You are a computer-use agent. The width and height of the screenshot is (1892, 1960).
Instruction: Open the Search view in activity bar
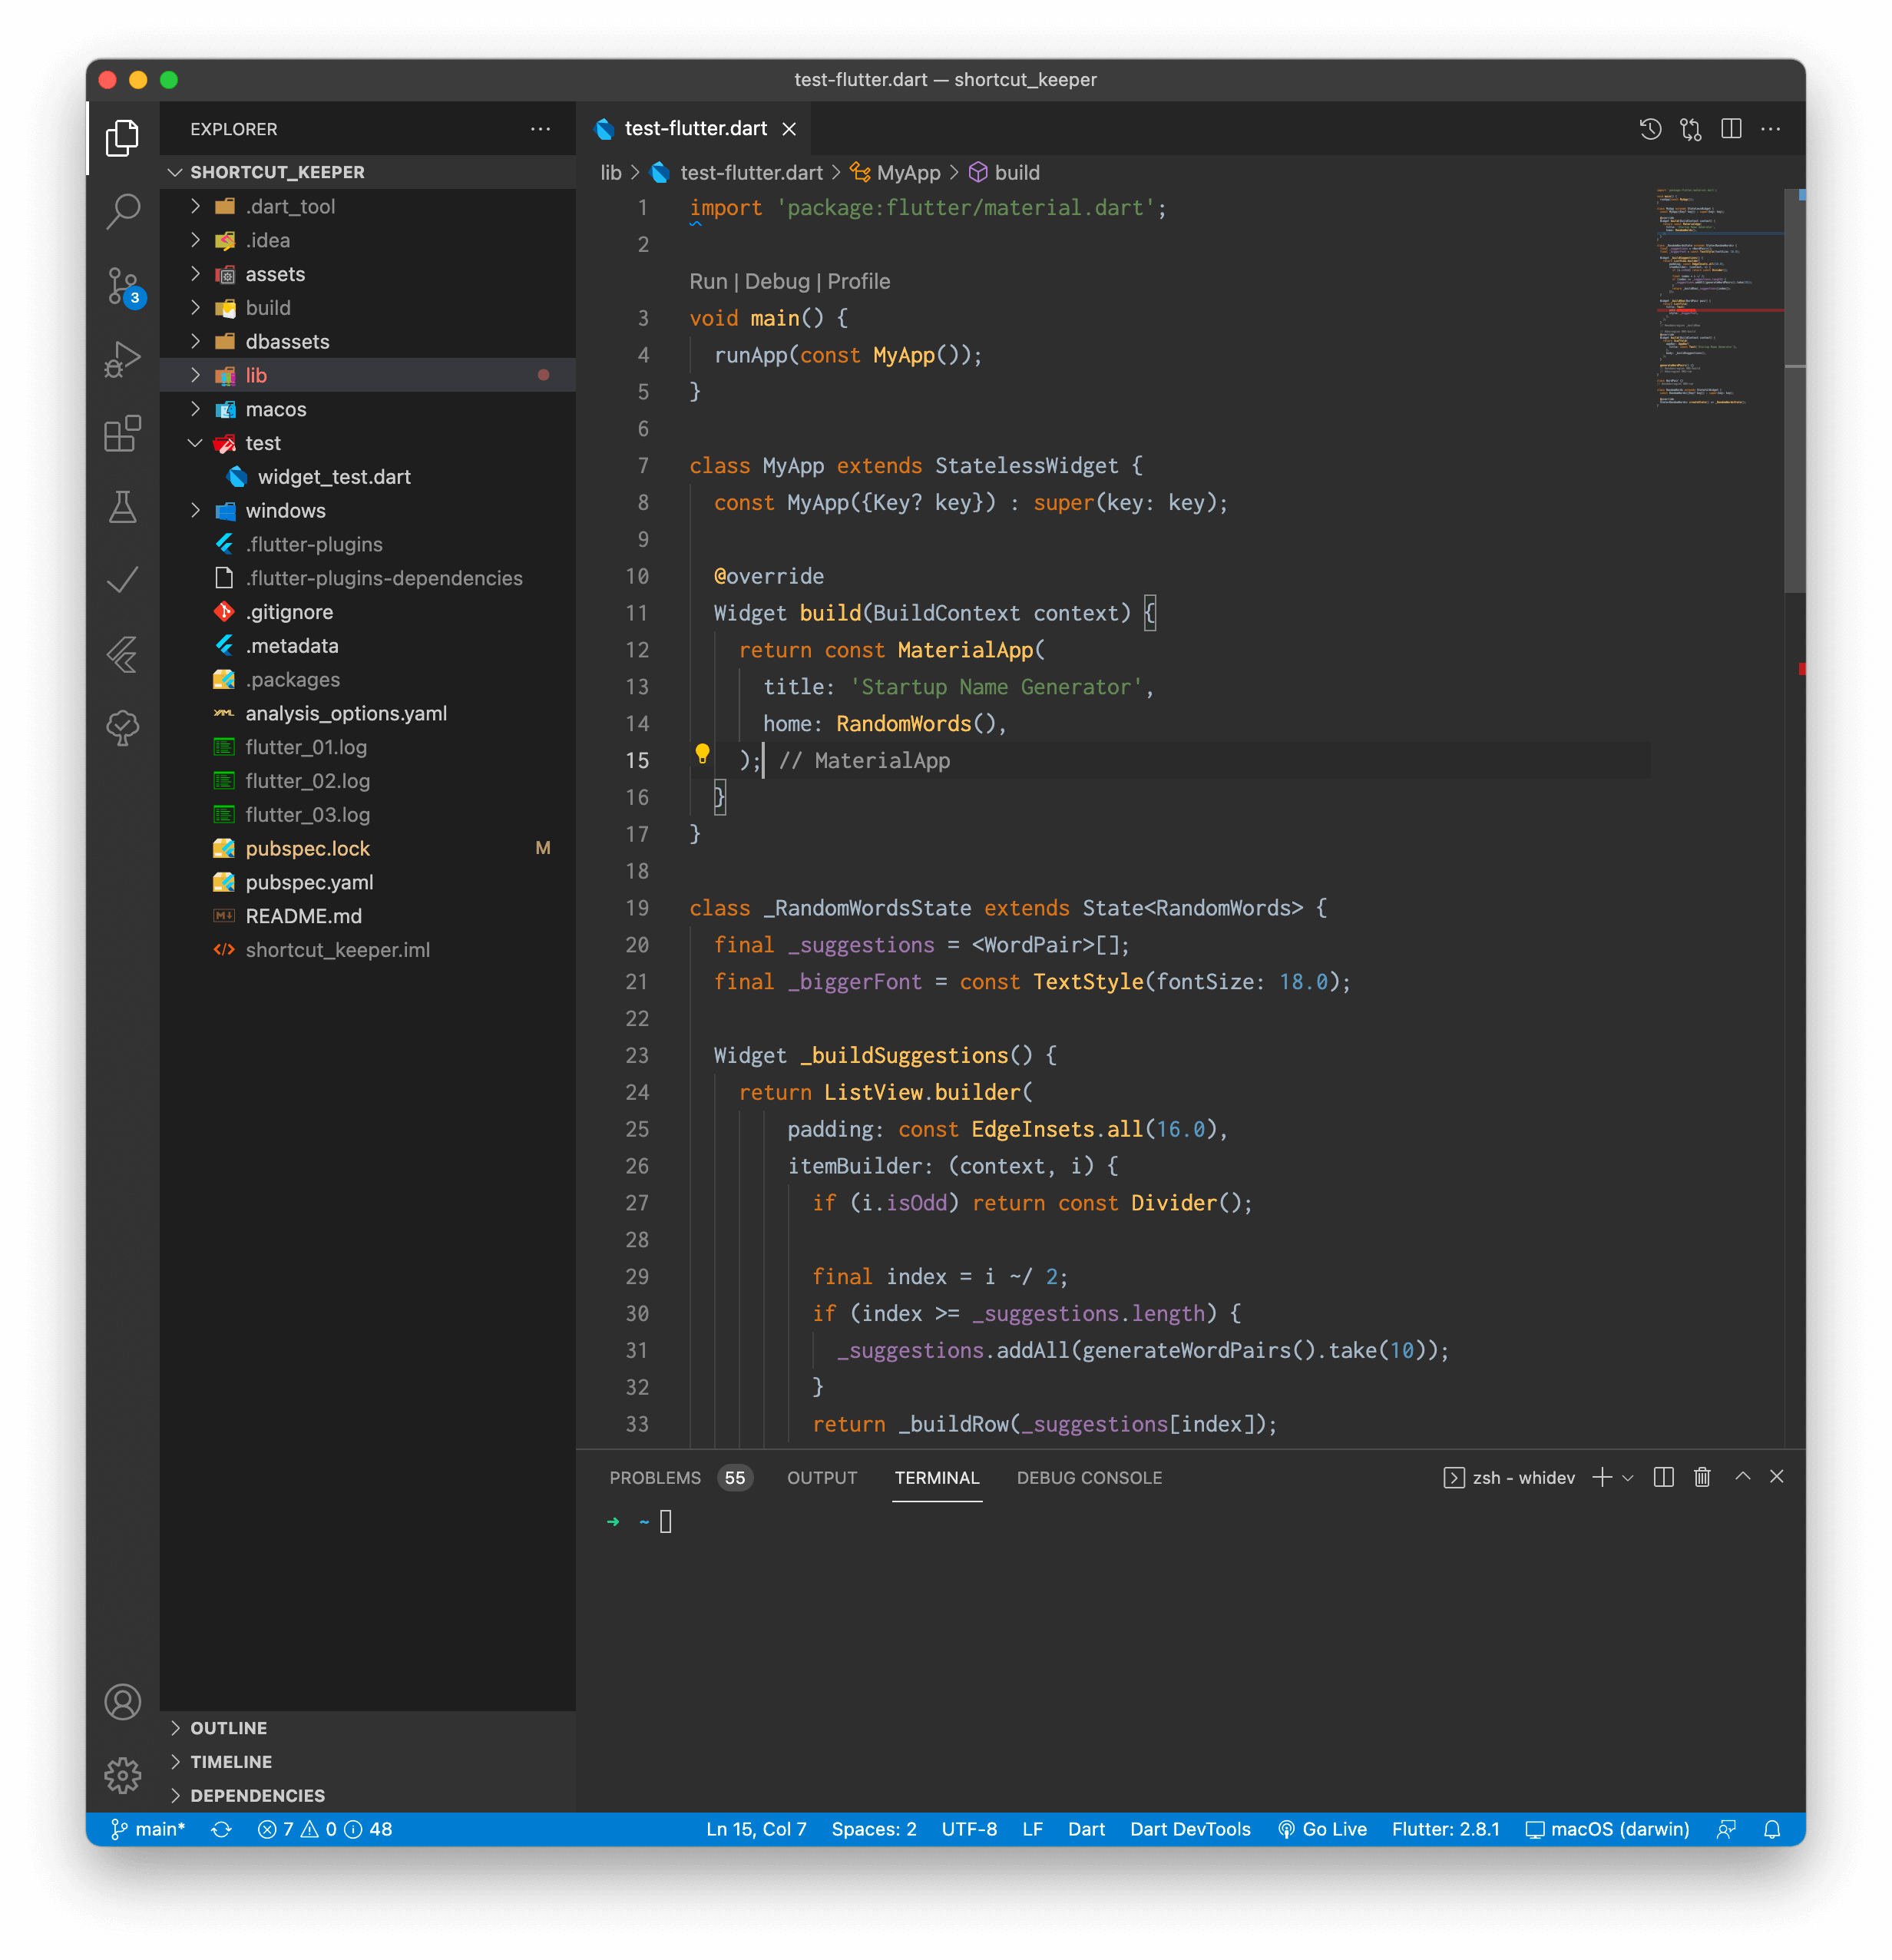[x=123, y=211]
